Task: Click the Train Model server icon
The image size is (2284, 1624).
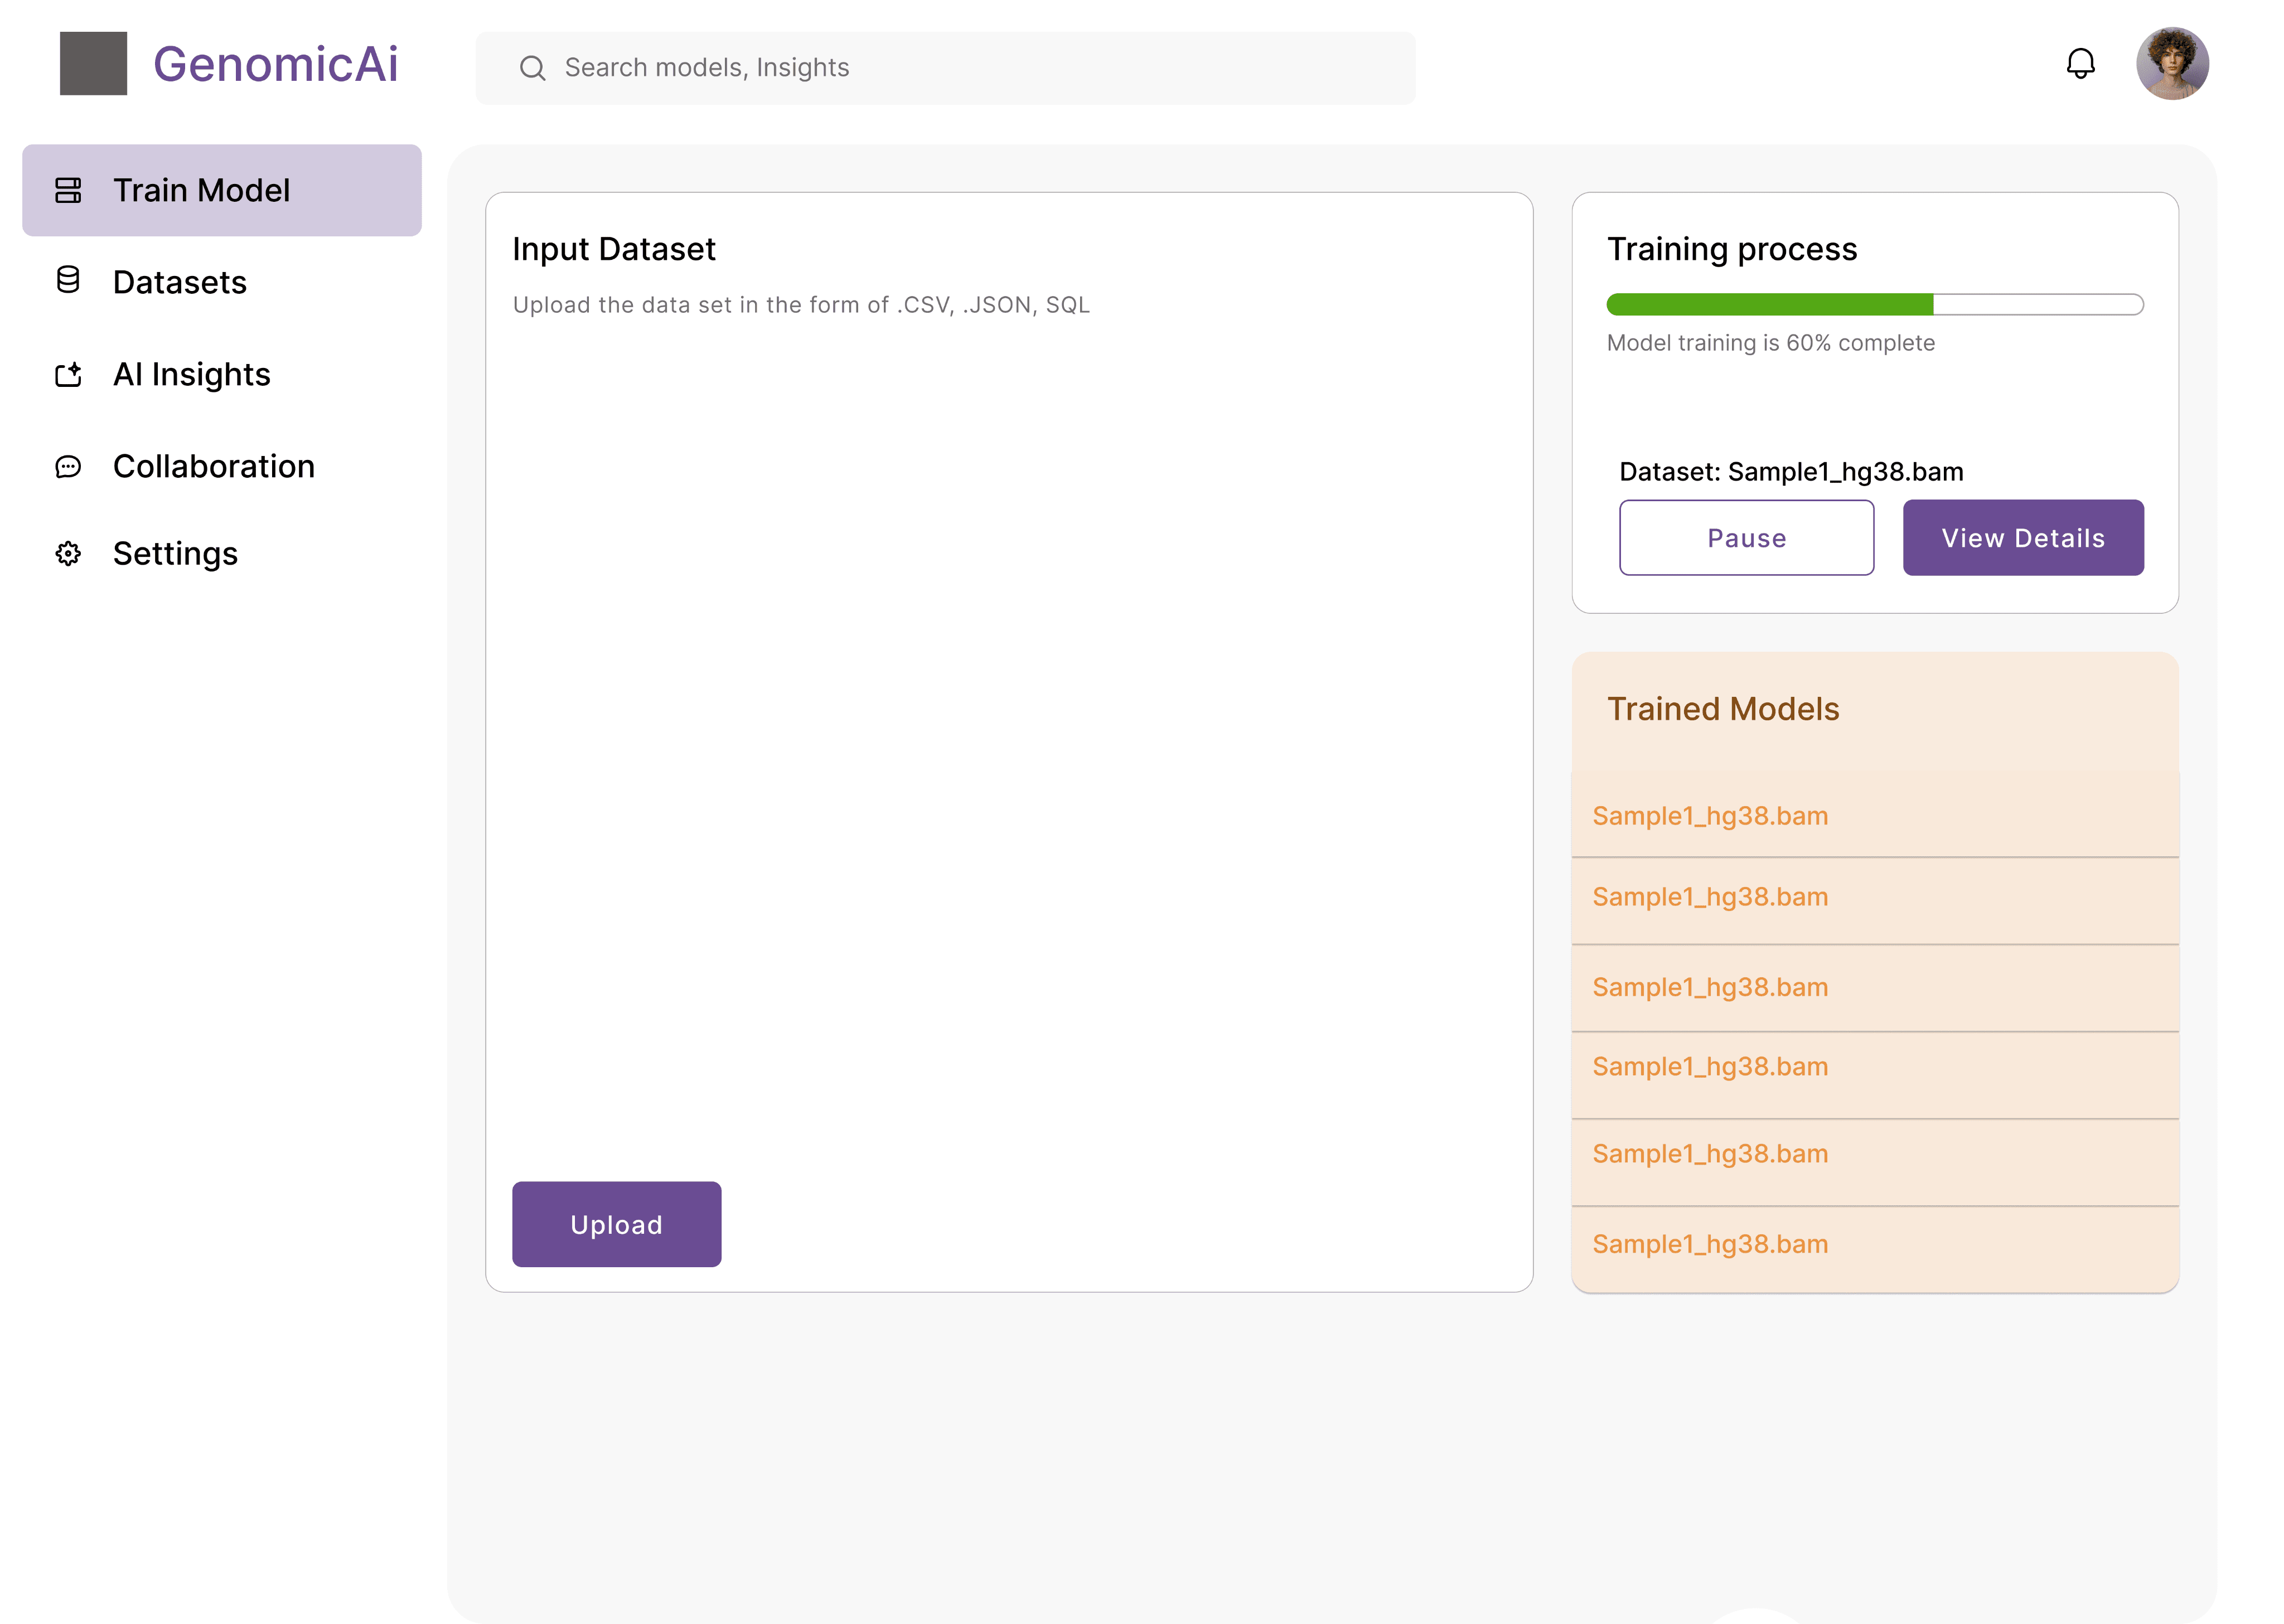Action: tap(68, 190)
